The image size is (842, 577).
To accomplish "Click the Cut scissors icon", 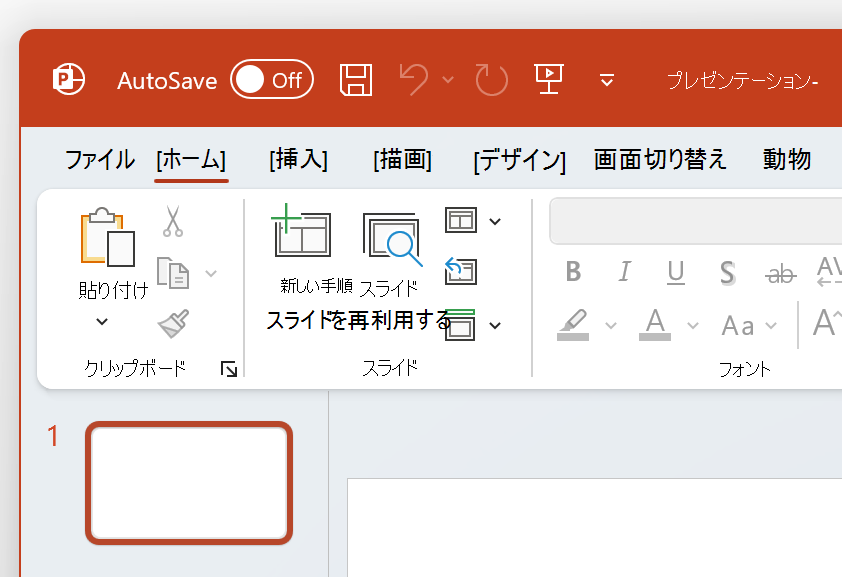I will [172, 221].
